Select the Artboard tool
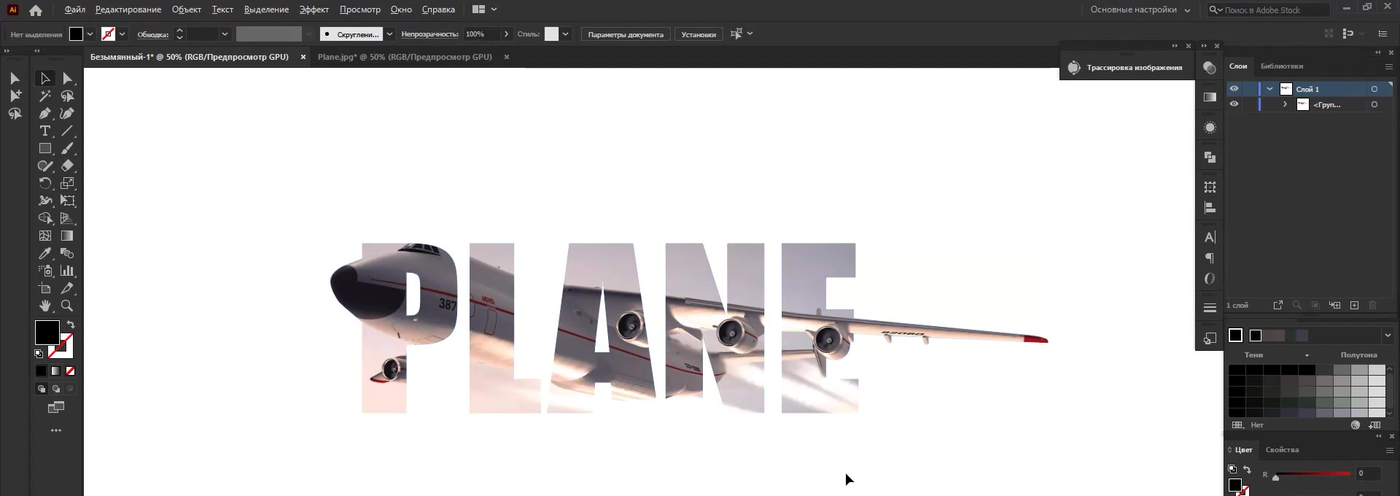The image size is (1400, 496). pos(45,288)
